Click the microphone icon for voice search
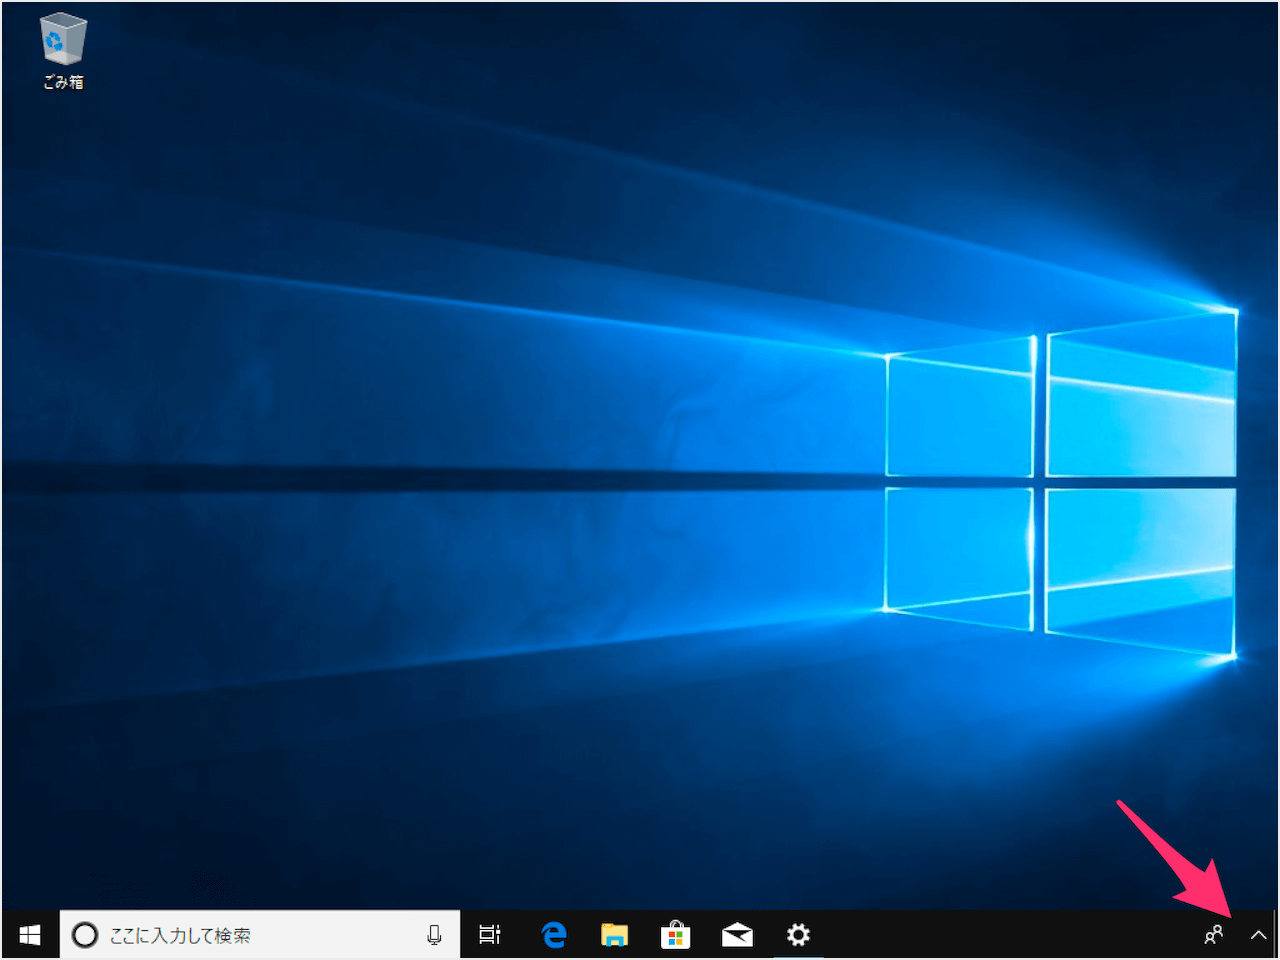Viewport: 1280px width, 960px height. tap(434, 935)
